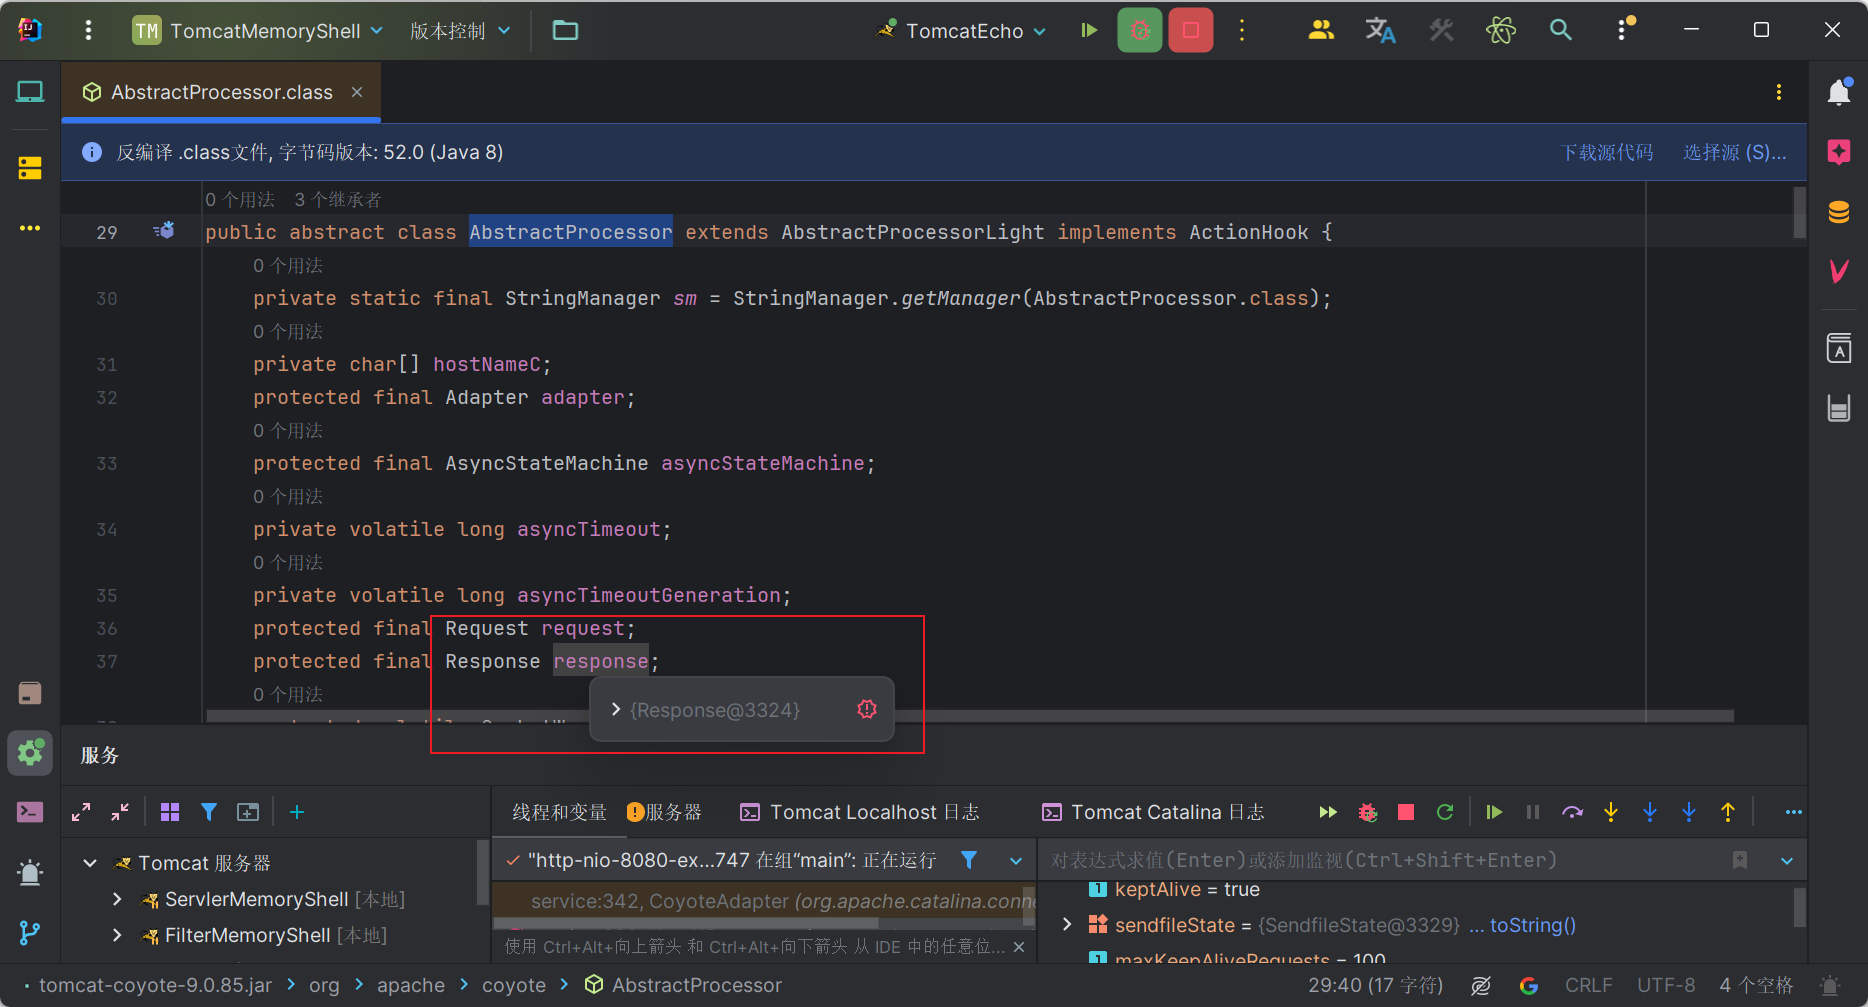
Task: Open services in new tab icon
Action: 248,812
